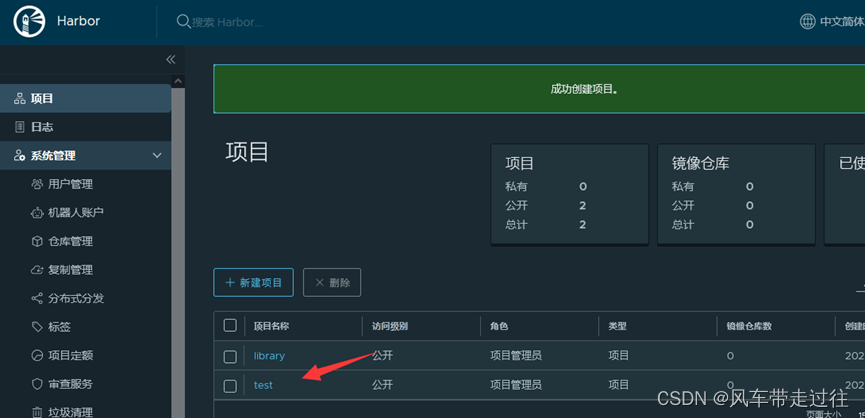Click the Harbor lighthouse logo
The height and width of the screenshot is (418, 865).
point(29,22)
